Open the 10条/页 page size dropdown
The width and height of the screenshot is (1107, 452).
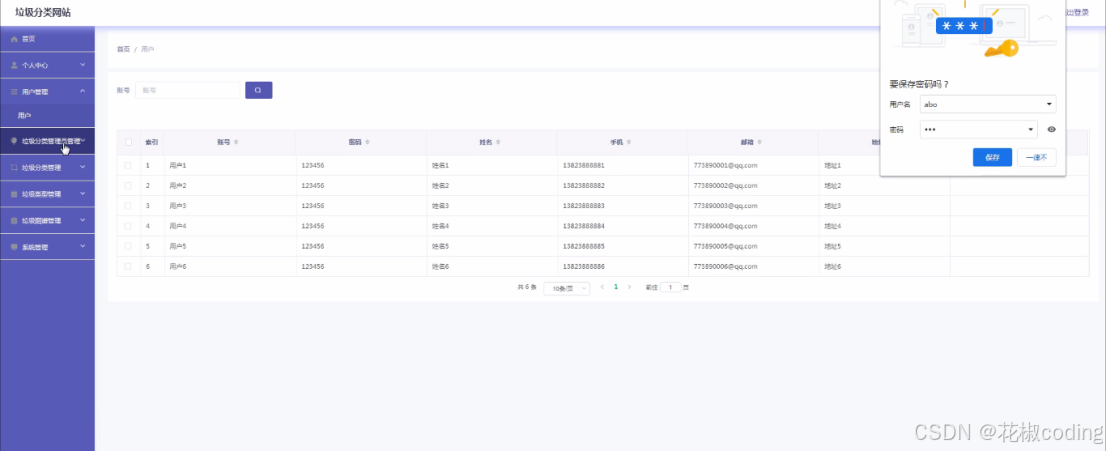[x=567, y=288]
